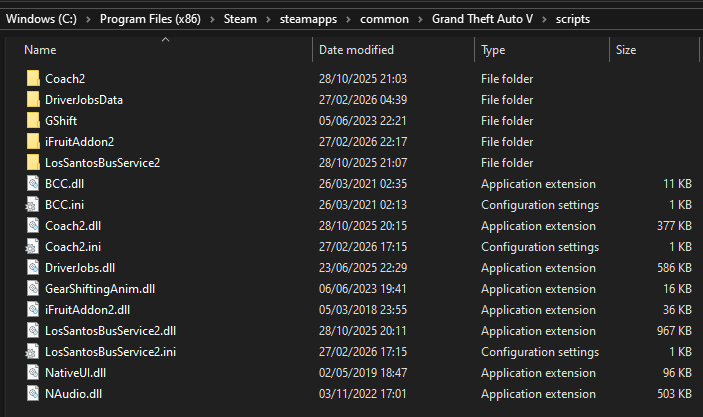
Task: Navigate to Program Files (x86) breadcrumb
Action: pyautogui.click(x=150, y=19)
